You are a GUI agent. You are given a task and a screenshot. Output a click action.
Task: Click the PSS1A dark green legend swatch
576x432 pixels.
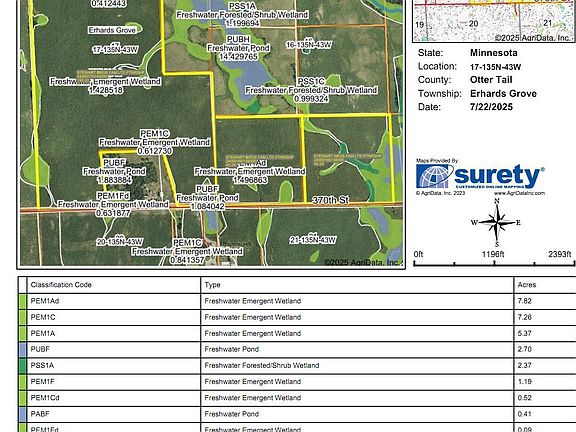coord(23,366)
